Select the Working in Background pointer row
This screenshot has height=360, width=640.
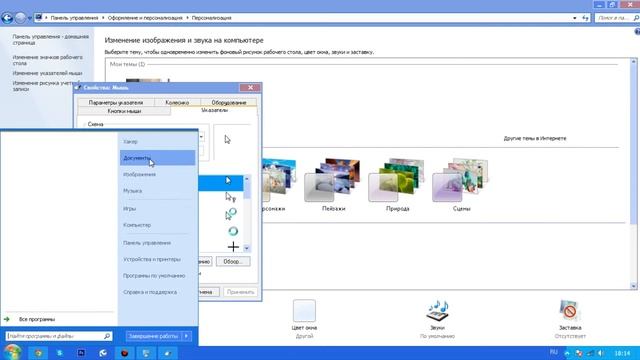pos(221,214)
